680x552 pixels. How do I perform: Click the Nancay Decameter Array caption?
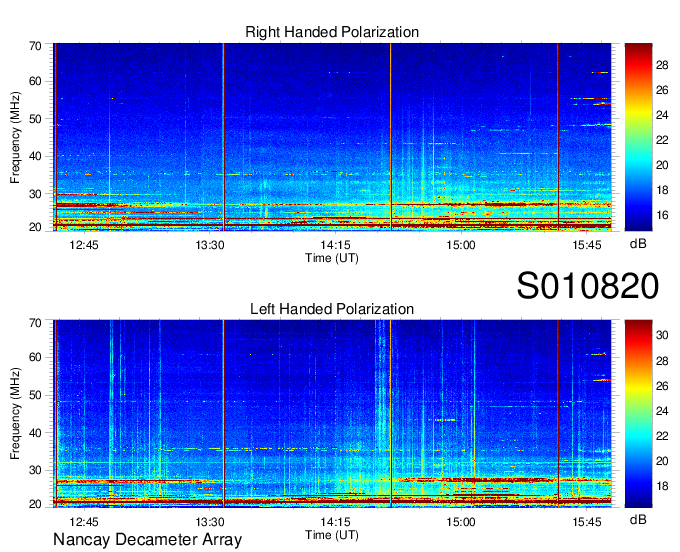tap(147, 539)
